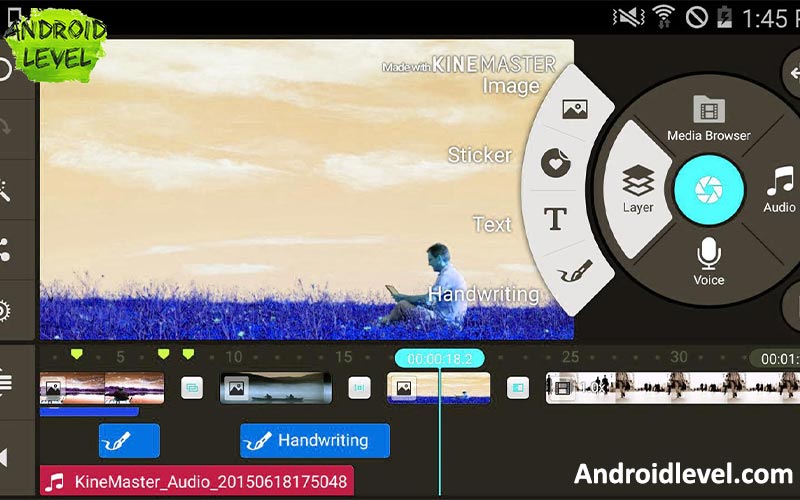Start a Voice recording
This screenshot has height=500, width=800.
tap(709, 261)
